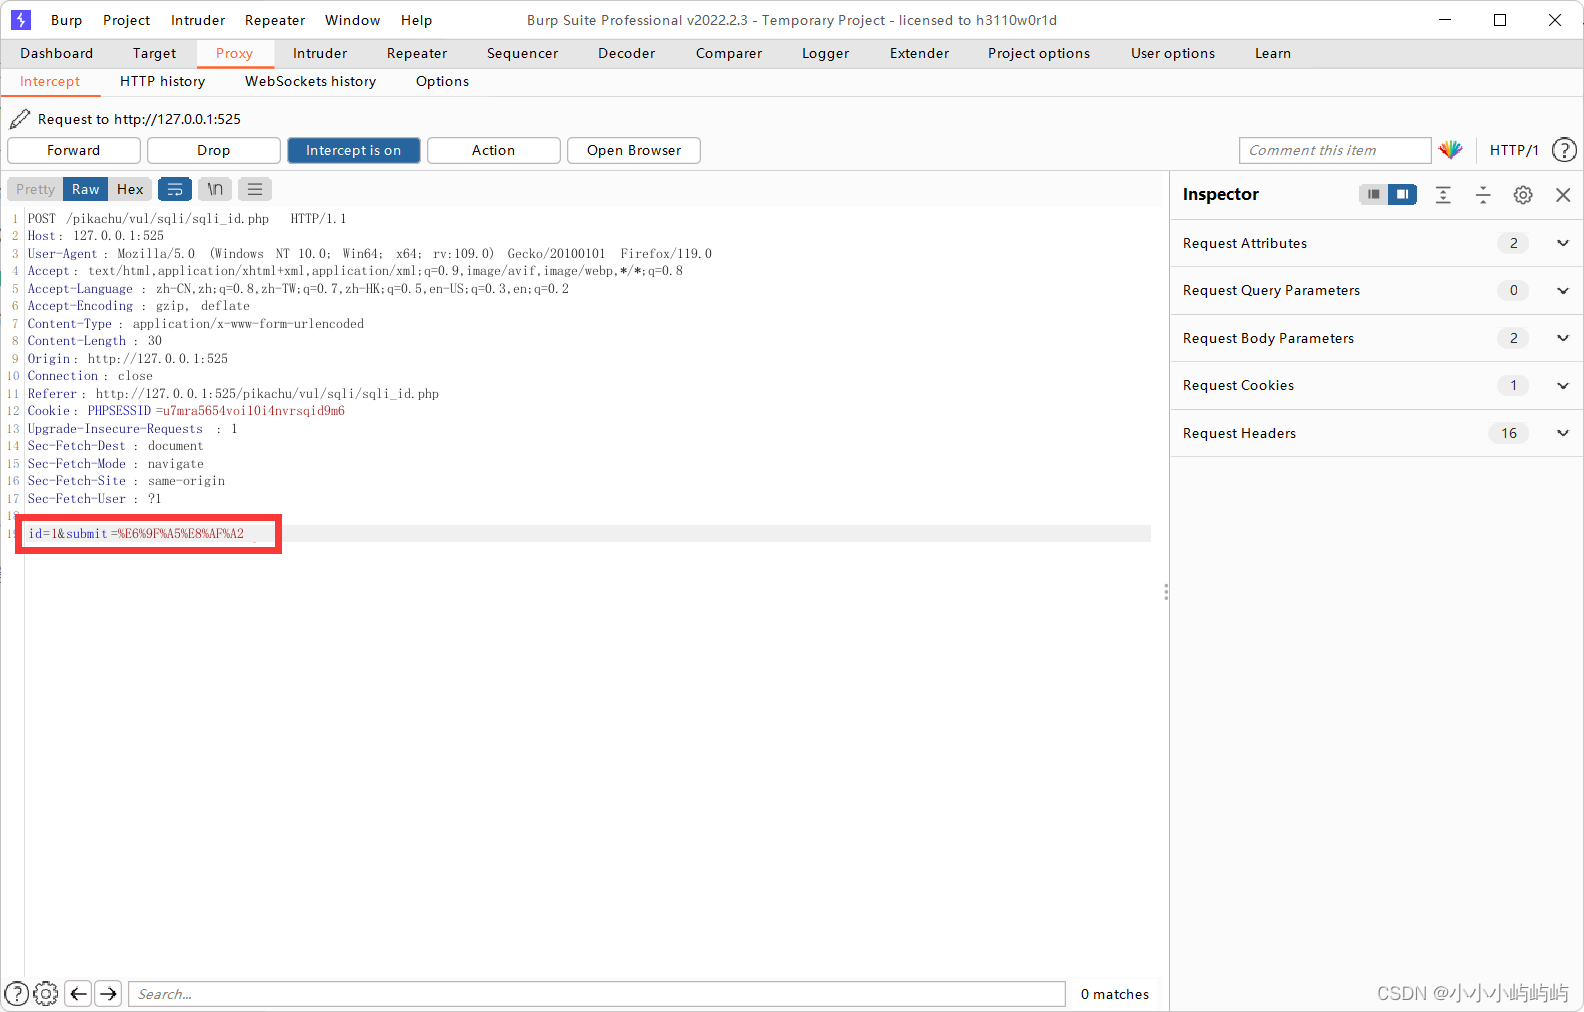
Task: Toggle show non-printable characters \n button
Action: (215, 189)
